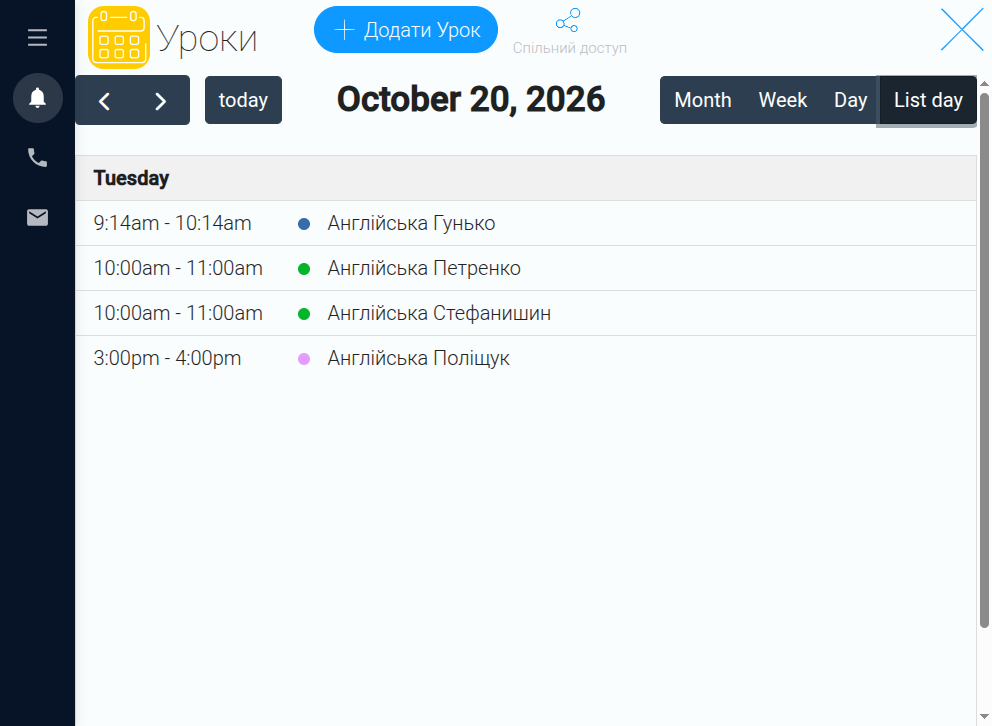
Task: Switch to Month view
Action: click(x=702, y=100)
